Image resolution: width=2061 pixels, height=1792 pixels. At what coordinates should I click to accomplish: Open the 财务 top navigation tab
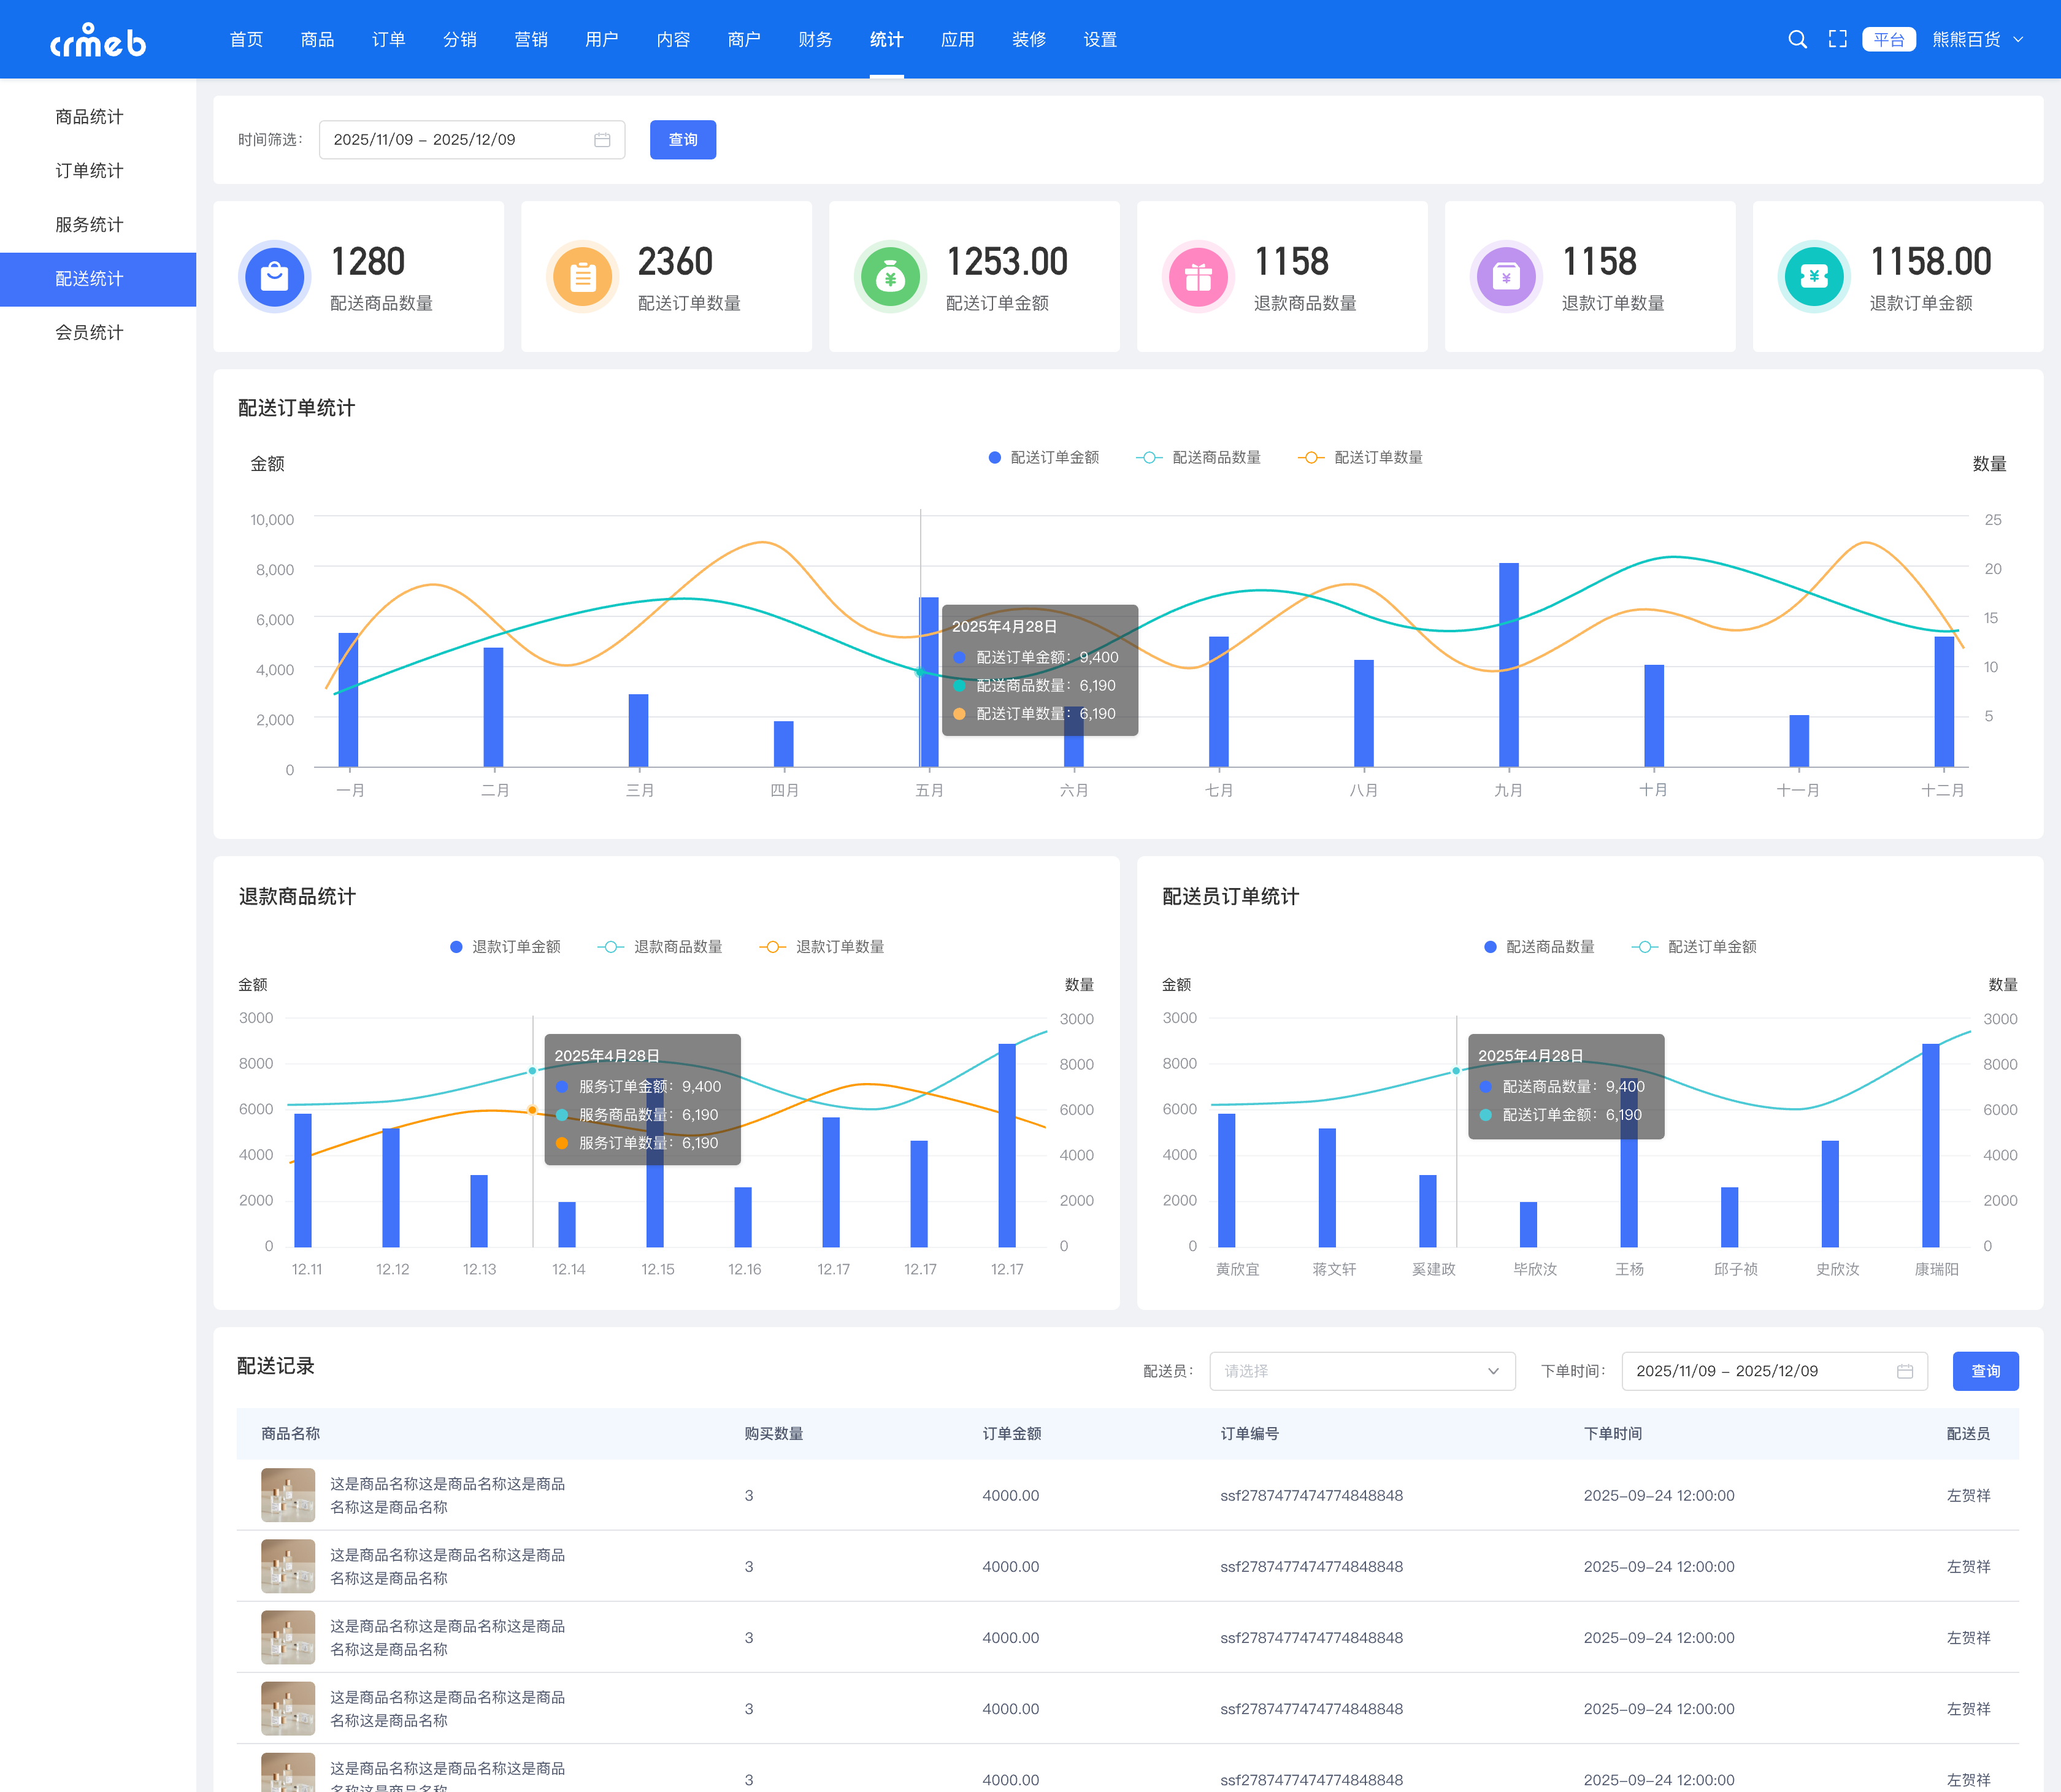(x=815, y=39)
